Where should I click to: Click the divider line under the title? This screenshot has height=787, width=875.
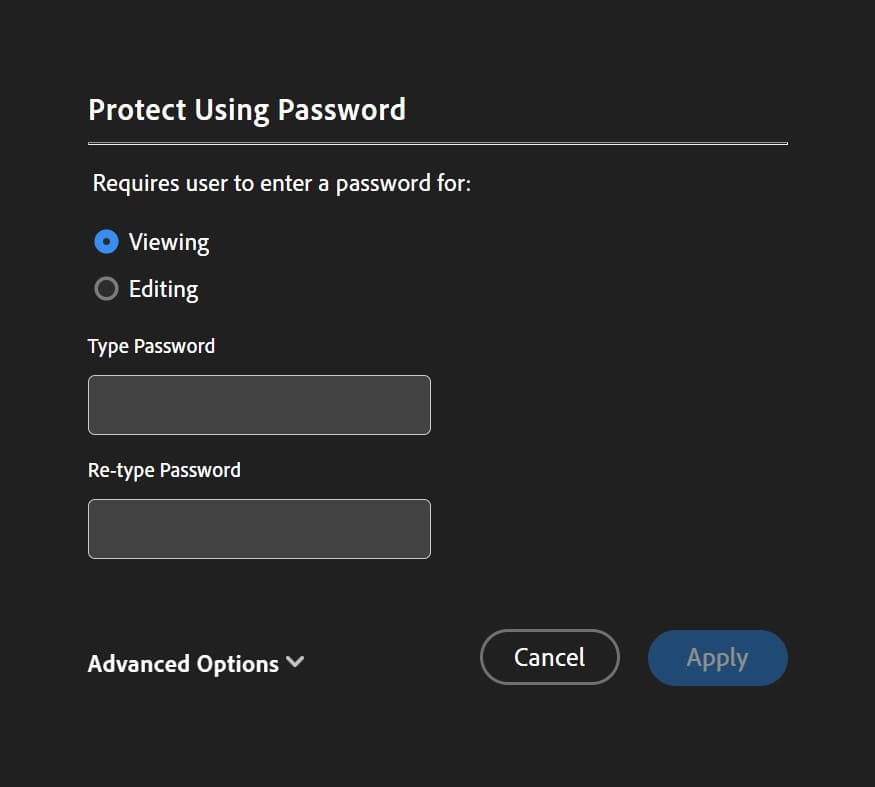pyautogui.click(x=438, y=144)
